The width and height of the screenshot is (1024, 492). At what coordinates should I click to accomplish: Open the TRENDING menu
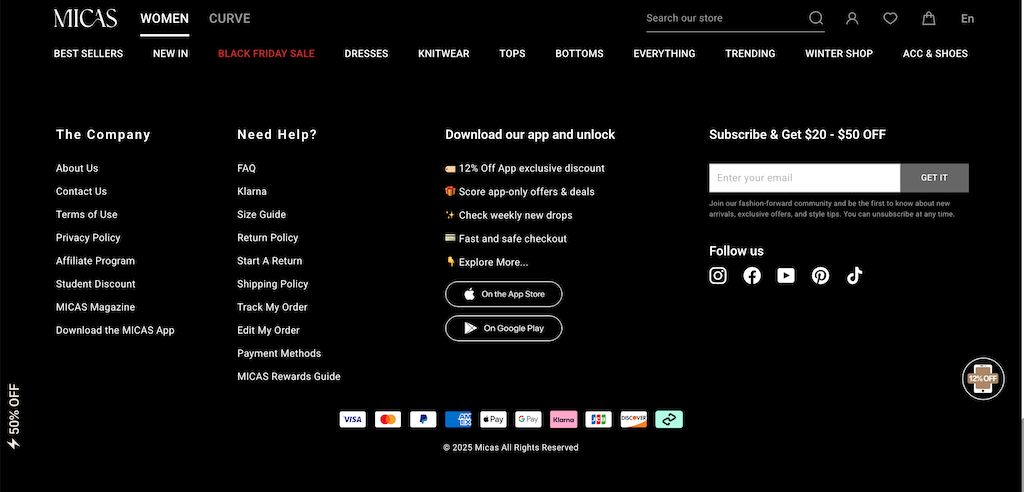750,54
